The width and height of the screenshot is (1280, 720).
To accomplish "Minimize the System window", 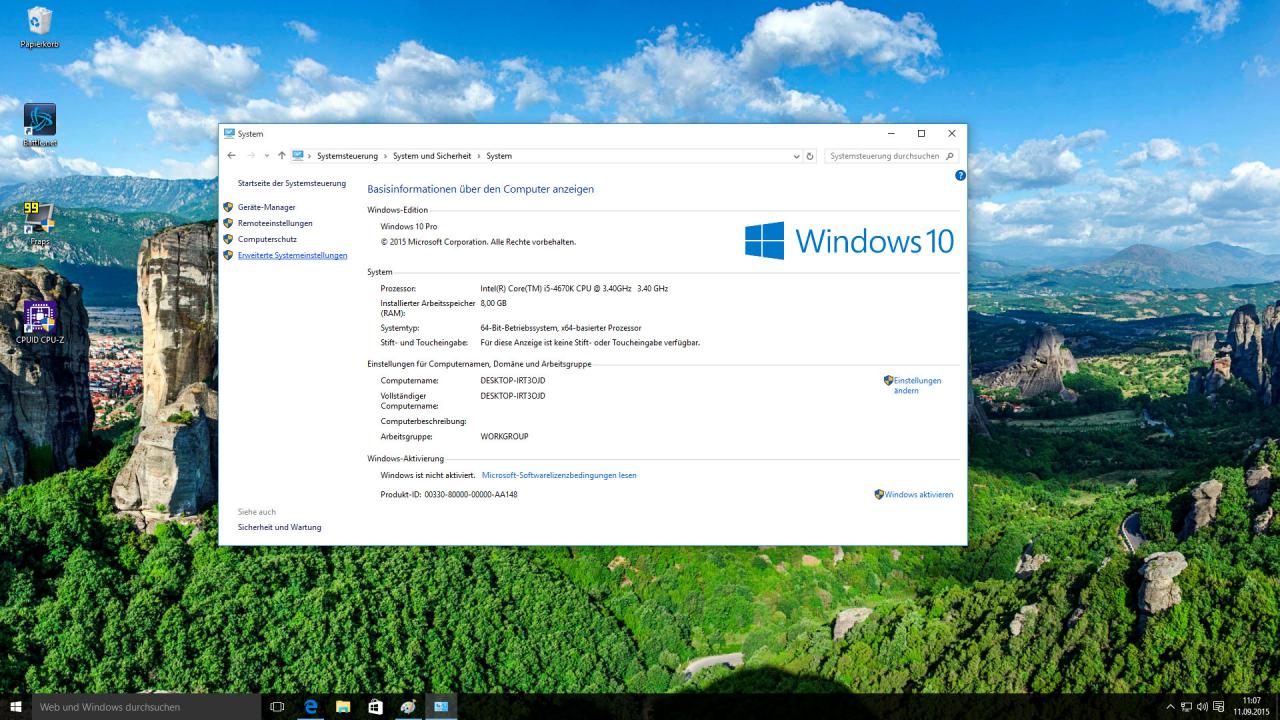I will (x=890, y=133).
